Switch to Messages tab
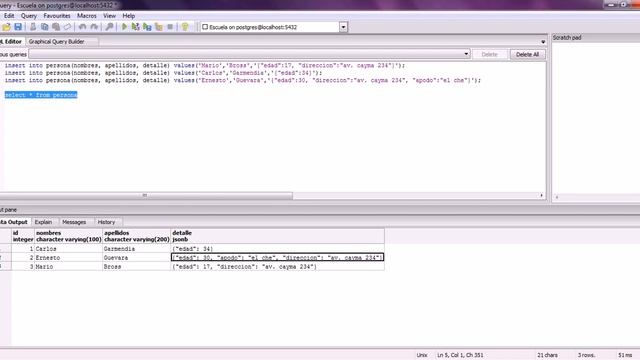Screen dimensions: 640x360 click(x=74, y=222)
